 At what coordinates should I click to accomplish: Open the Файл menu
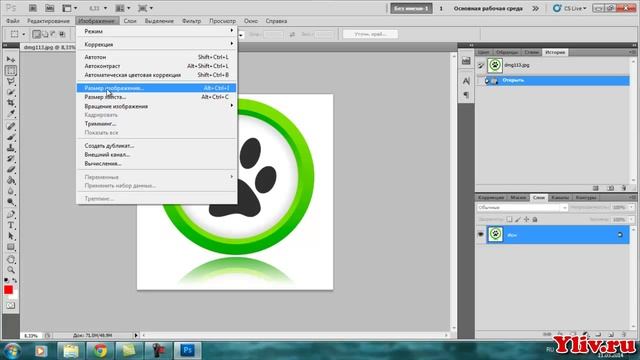(13, 21)
